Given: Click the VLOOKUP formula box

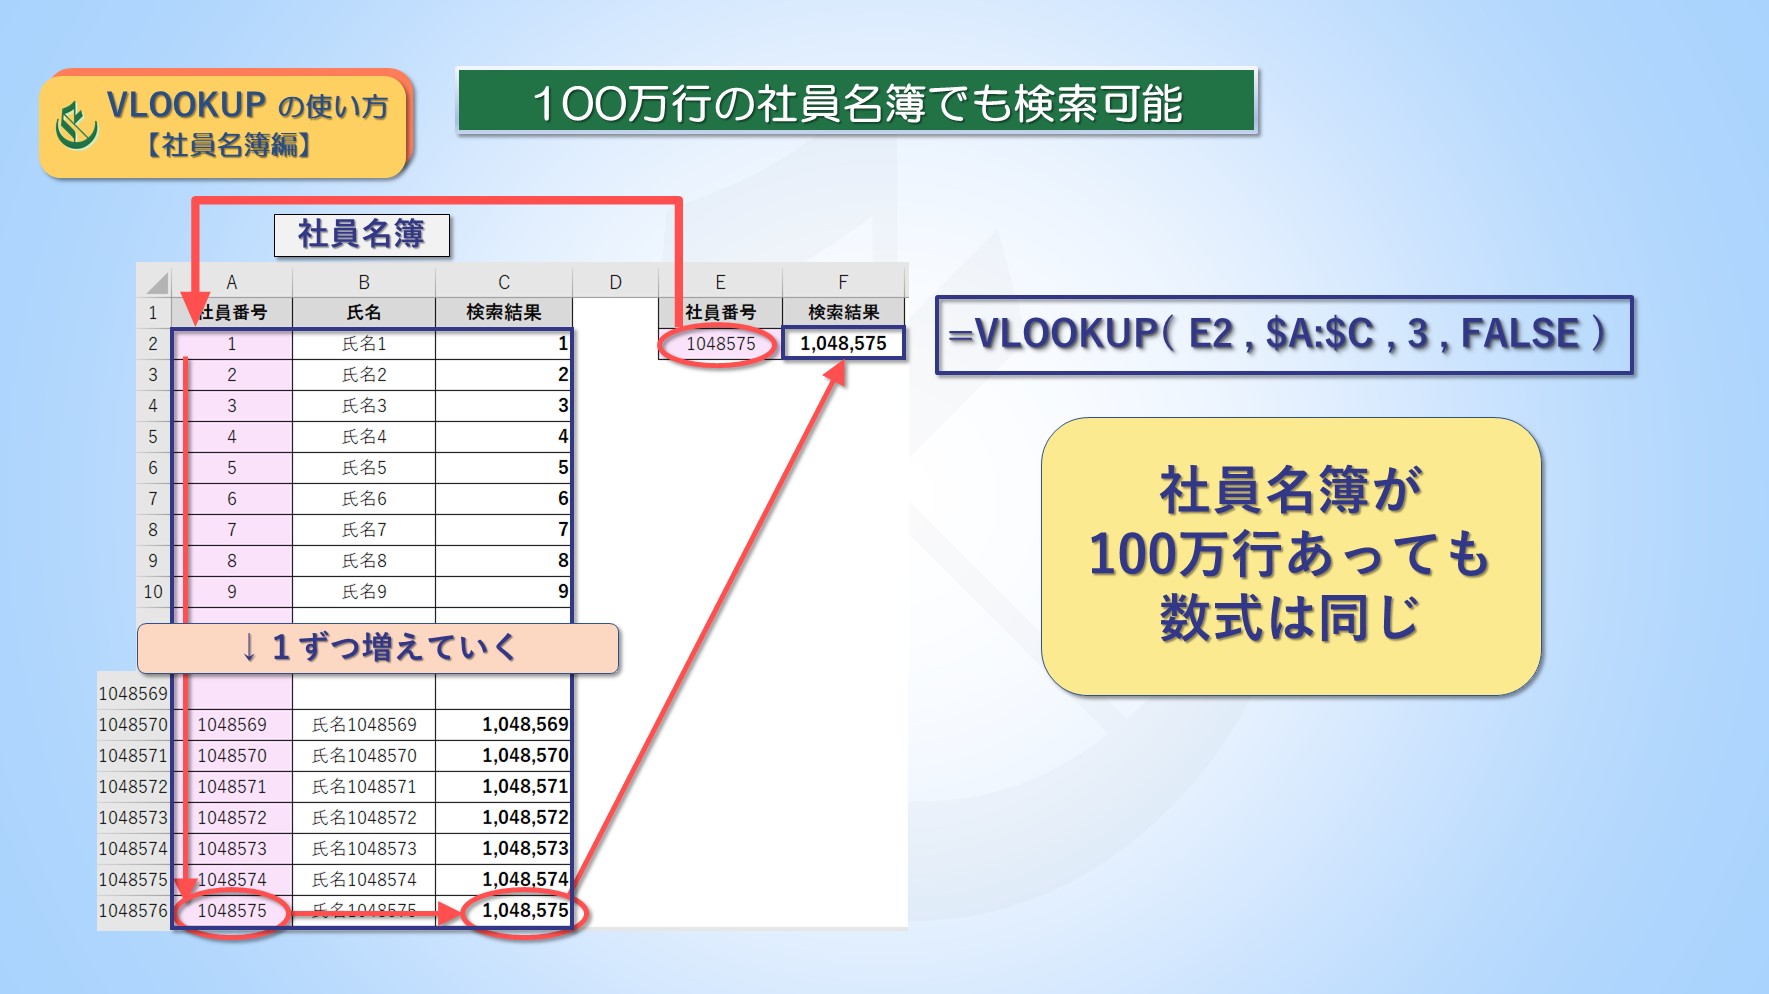Looking at the screenshot, I should [x=1283, y=335].
